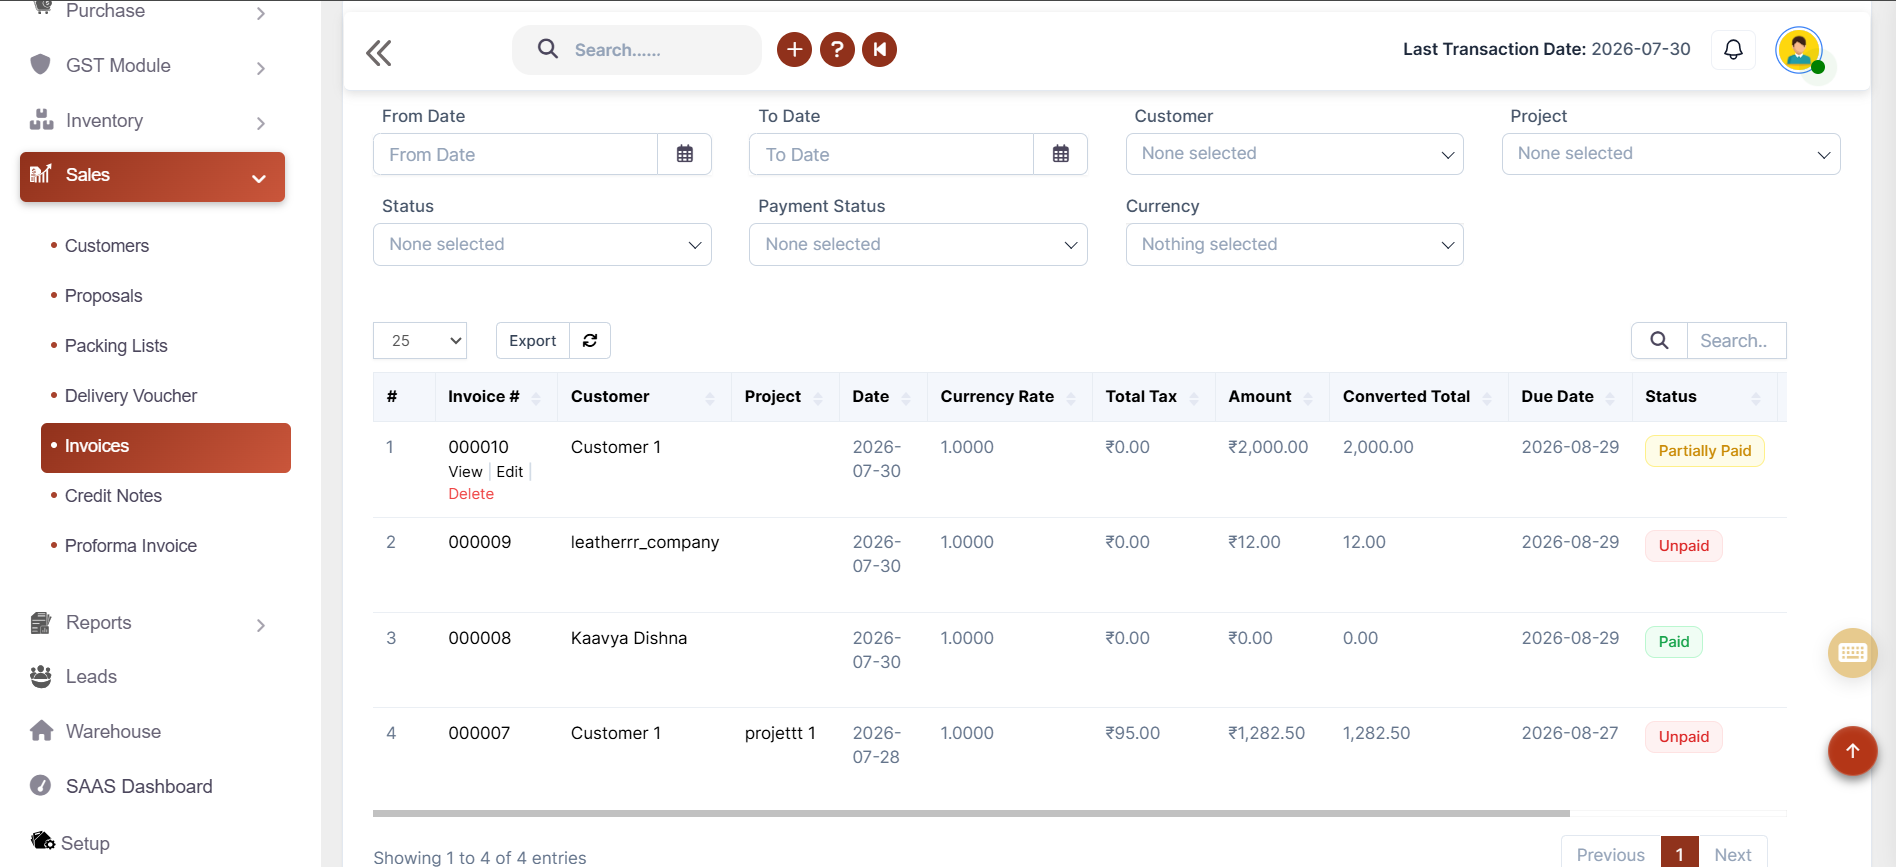Click the Inventory boxes icon
The width and height of the screenshot is (1896, 867).
[x=41, y=120]
